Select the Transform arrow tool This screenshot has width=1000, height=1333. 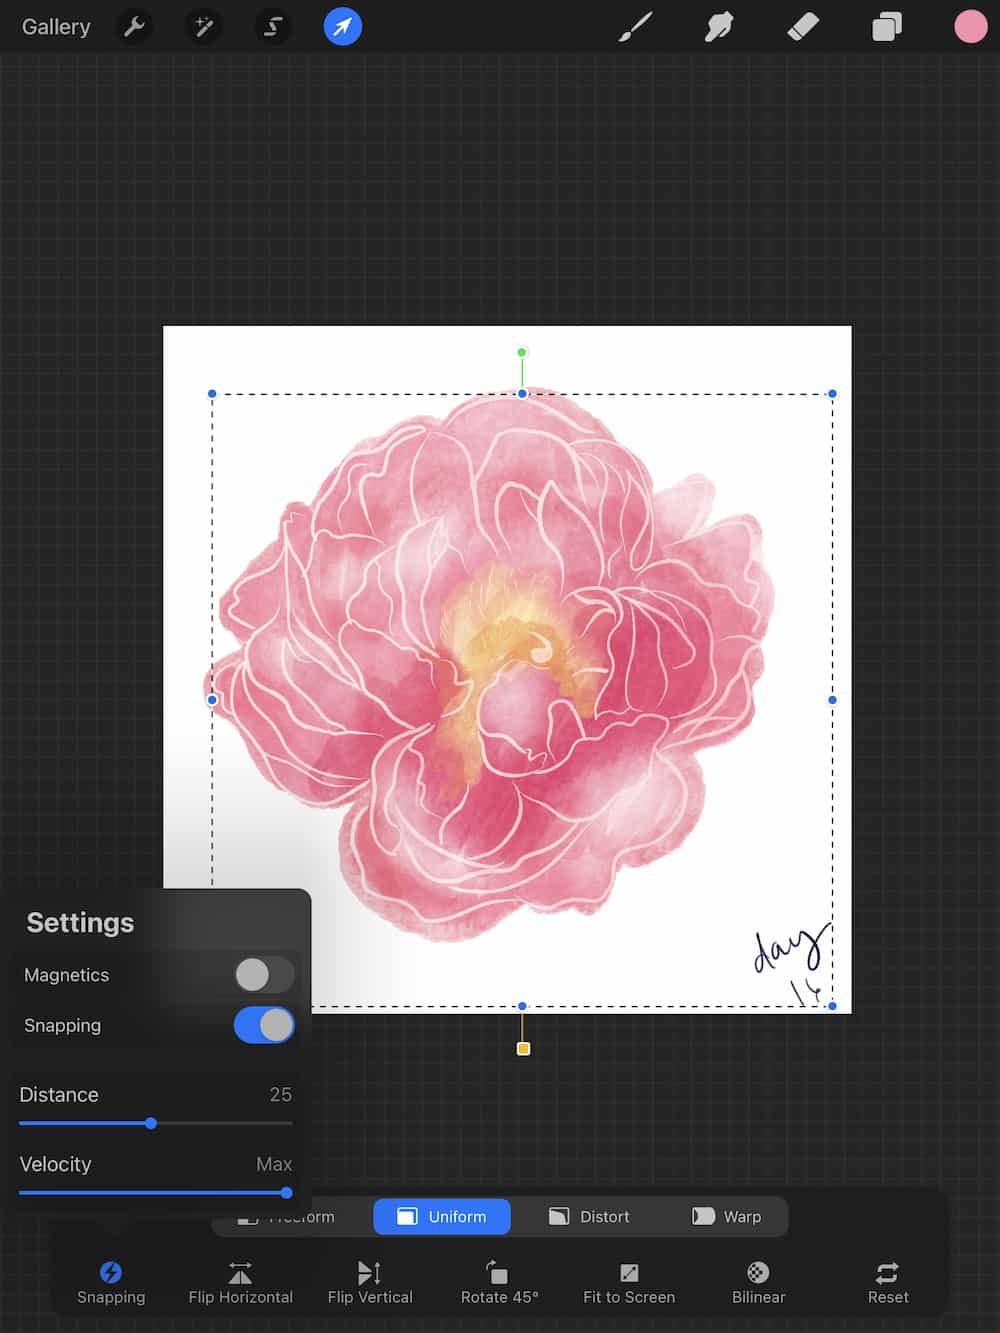click(341, 27)
